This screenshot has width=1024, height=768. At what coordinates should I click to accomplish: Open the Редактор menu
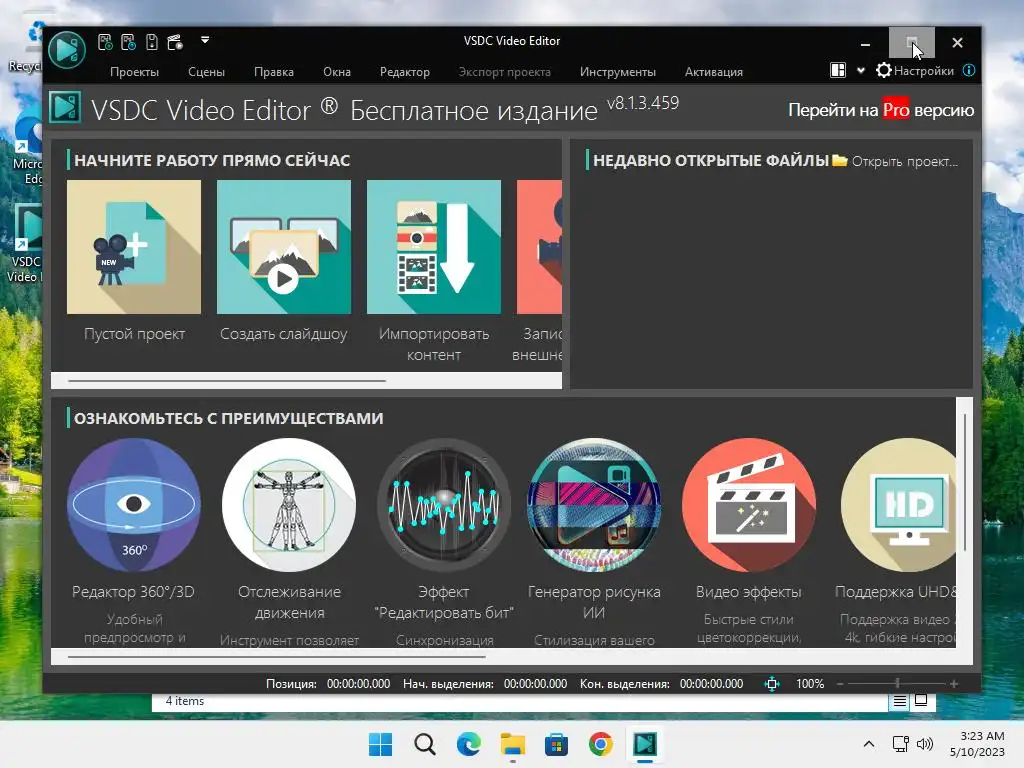click(x=405, y=72)
